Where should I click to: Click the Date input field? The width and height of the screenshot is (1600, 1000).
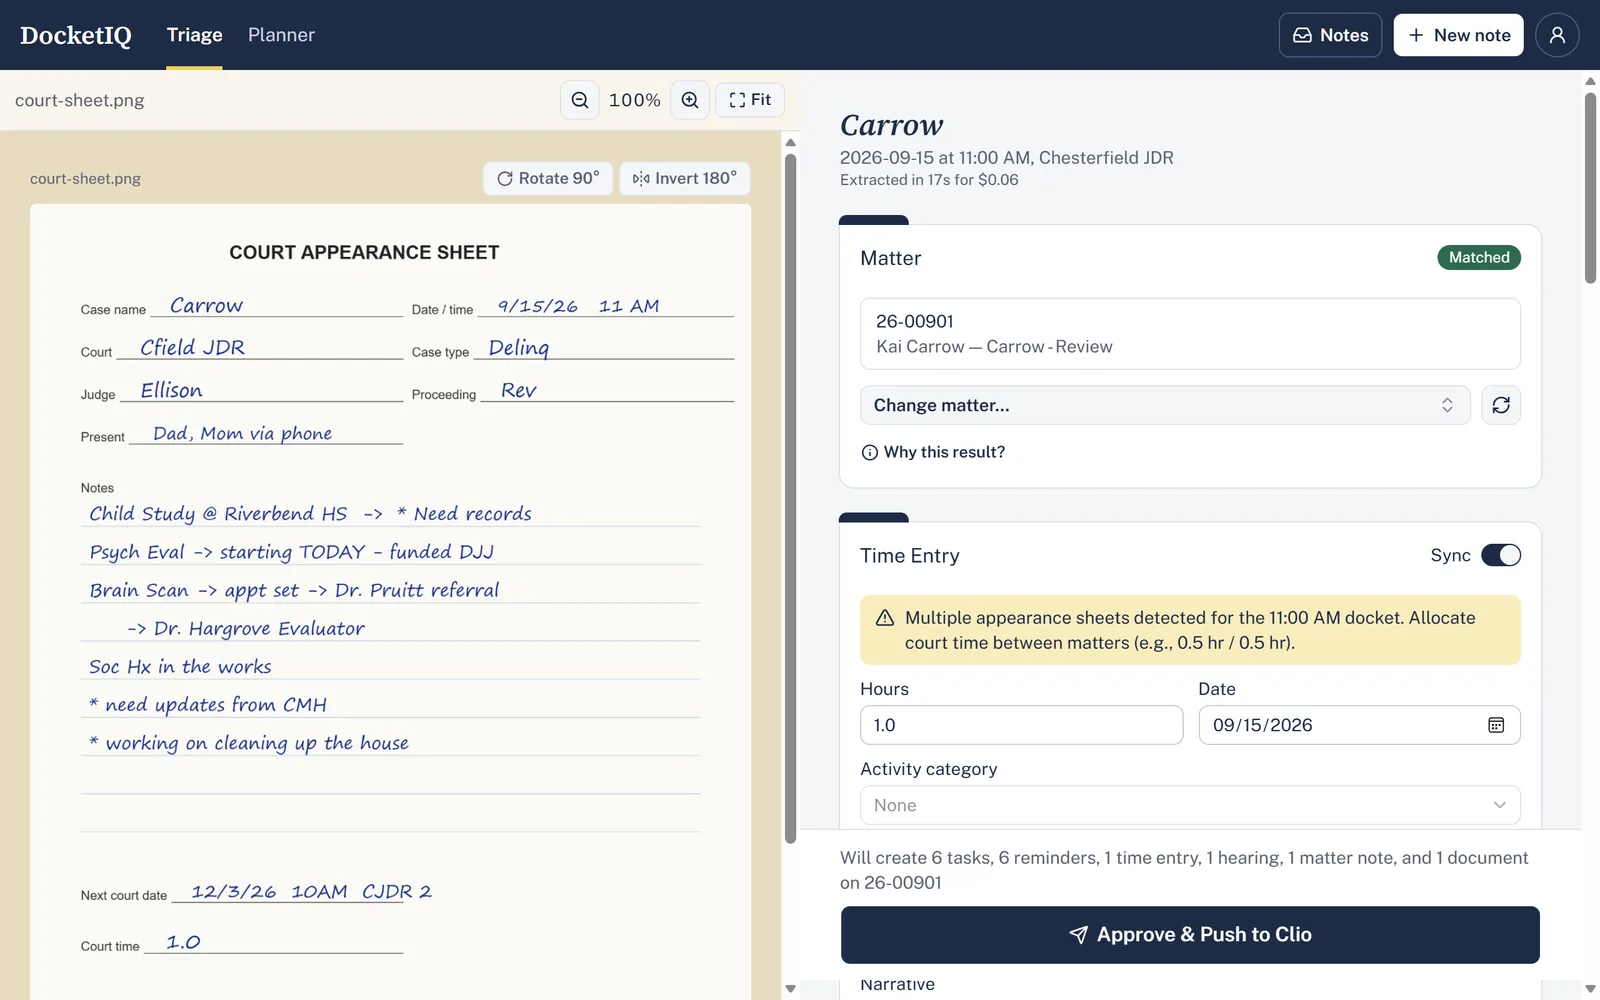pos(1359,725)
